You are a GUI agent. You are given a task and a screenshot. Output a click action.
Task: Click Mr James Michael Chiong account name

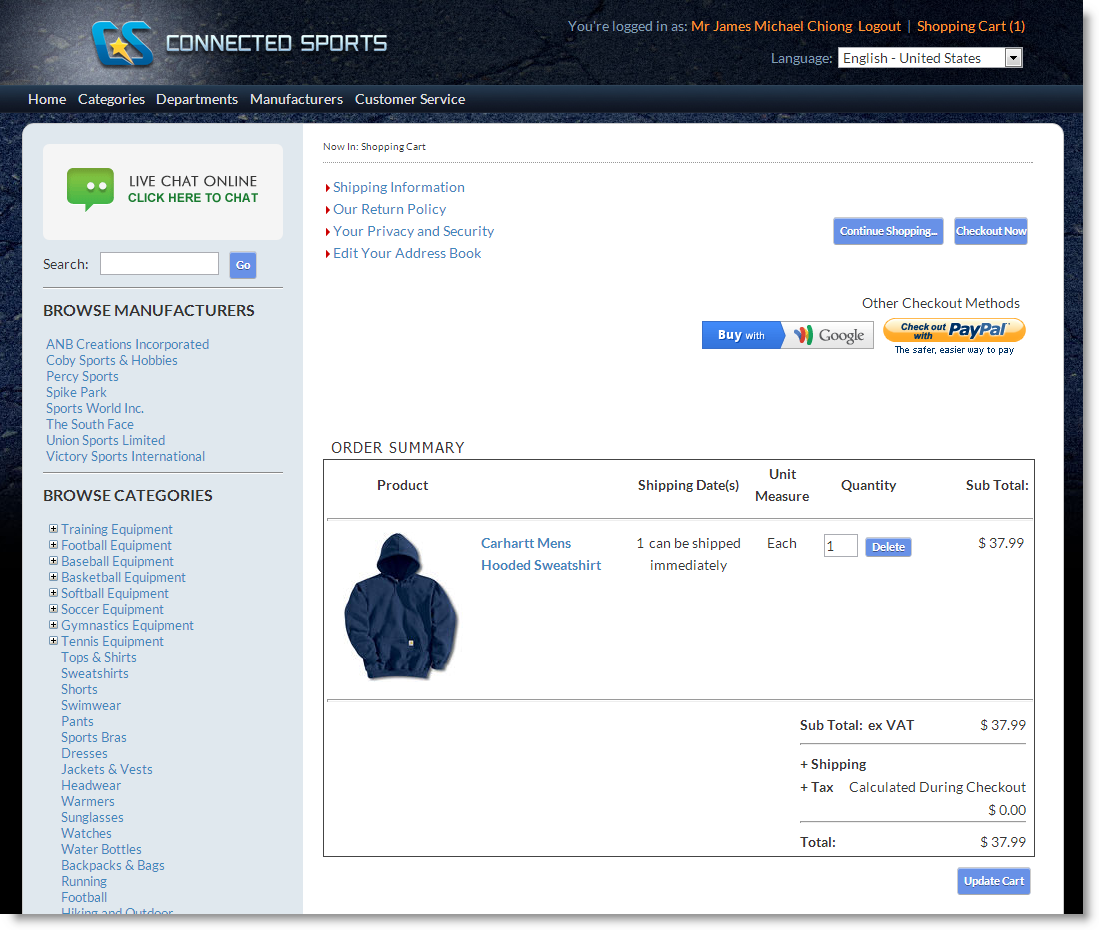pos(772,27)
